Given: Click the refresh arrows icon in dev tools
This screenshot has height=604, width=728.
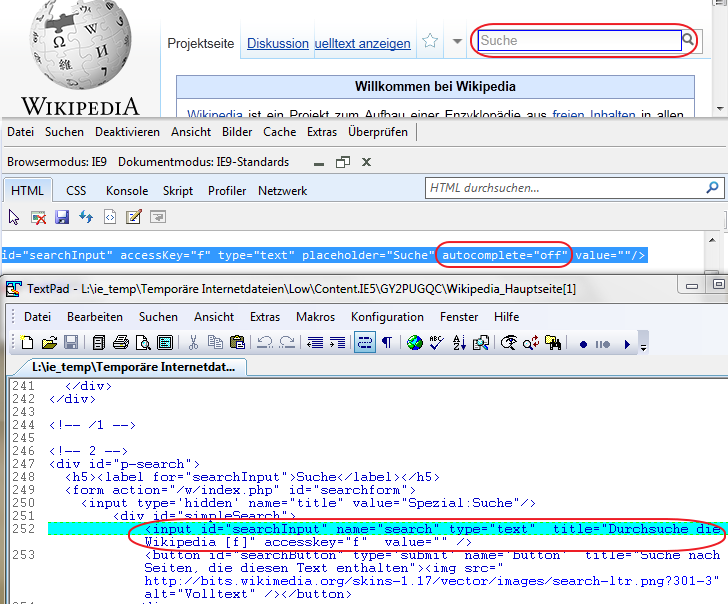Looking at the screenshot, I should point(86,217).
